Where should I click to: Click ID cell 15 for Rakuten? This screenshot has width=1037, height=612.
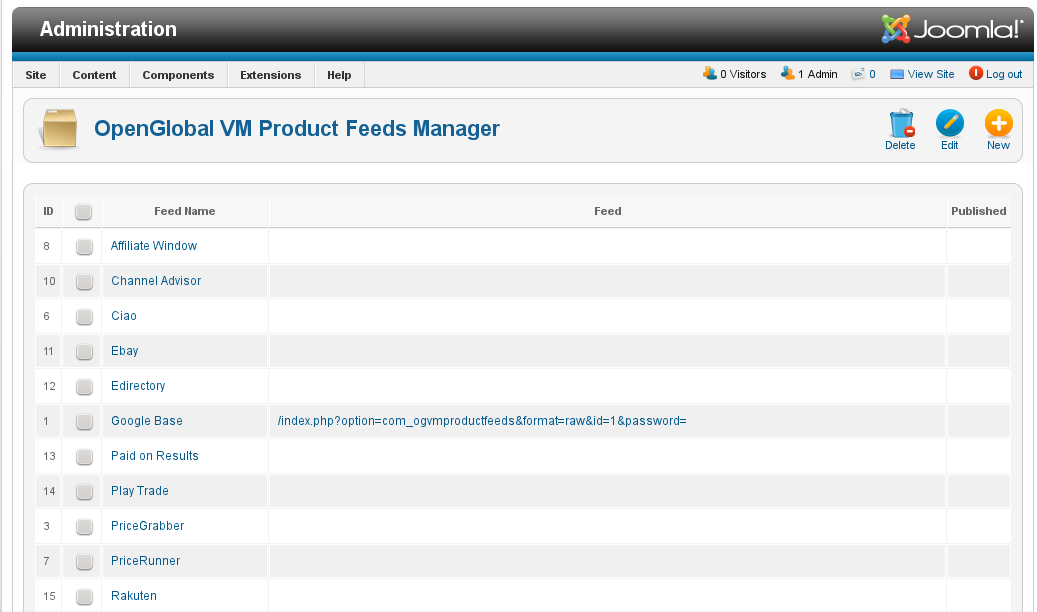click(50, 596)
